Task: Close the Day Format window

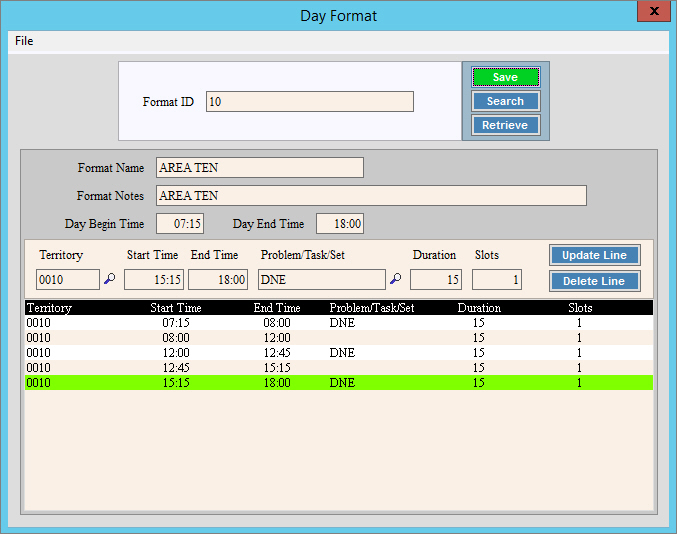Action: (x=654, y=11)
